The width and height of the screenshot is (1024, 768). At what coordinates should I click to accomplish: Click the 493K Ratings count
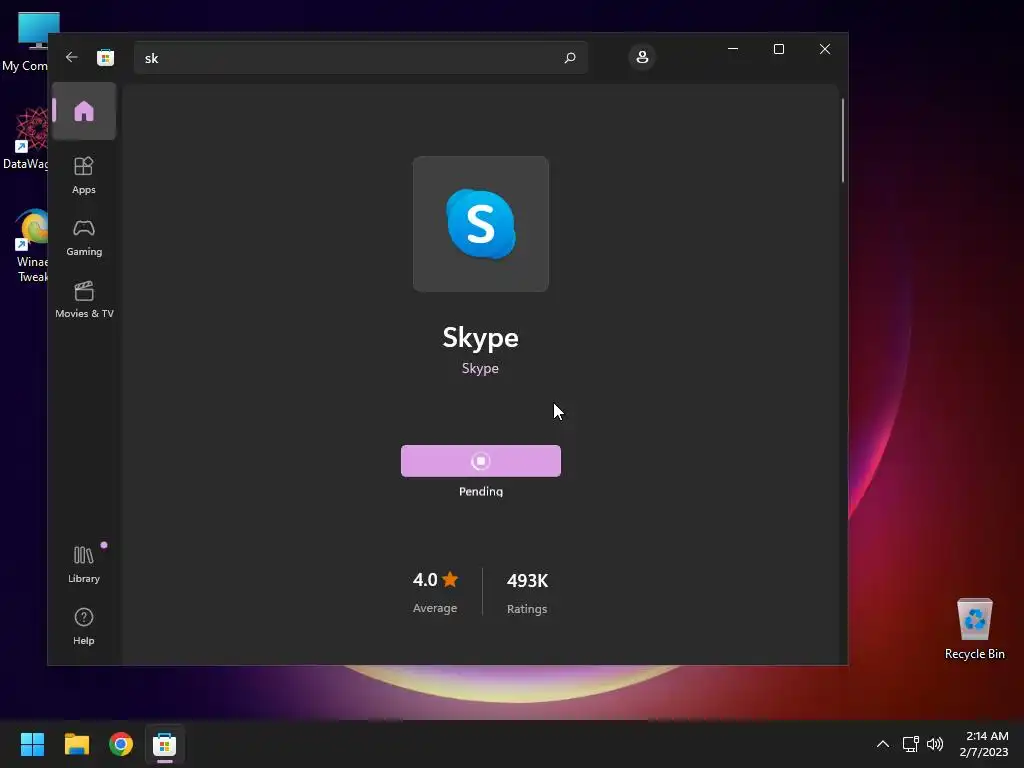point(527,593)
